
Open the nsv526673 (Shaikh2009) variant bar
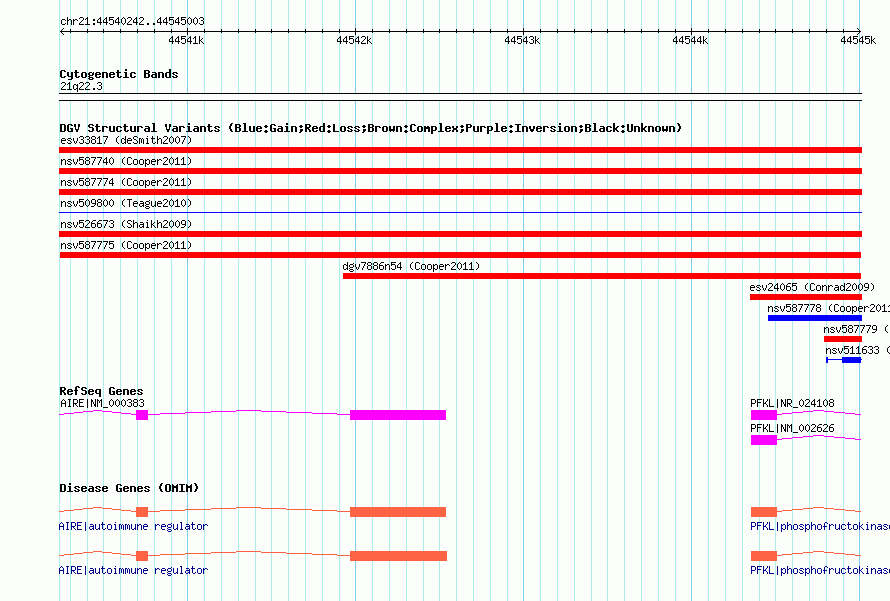tap(460, 234)
